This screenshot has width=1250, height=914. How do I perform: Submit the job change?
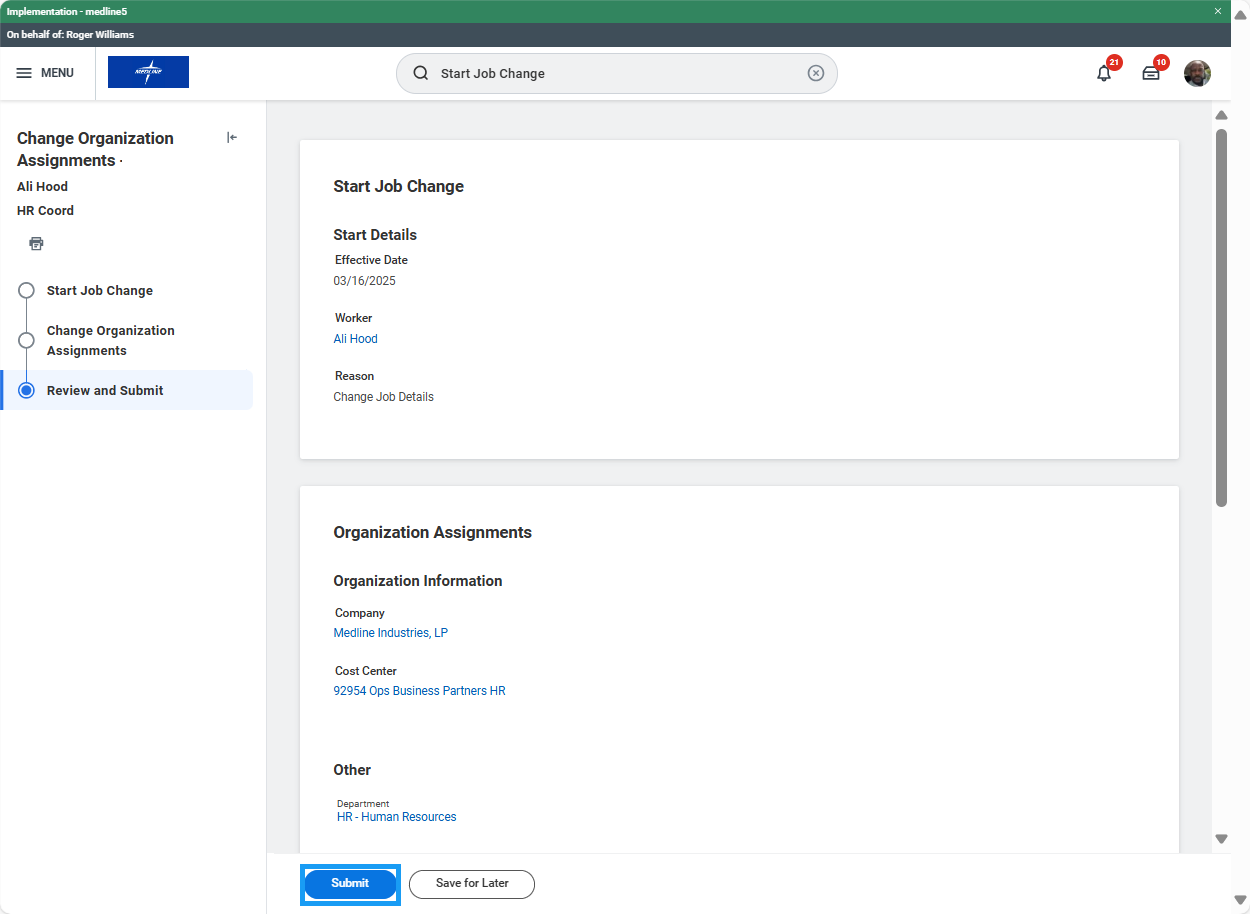pyautogui.click(x=350, y=884)
